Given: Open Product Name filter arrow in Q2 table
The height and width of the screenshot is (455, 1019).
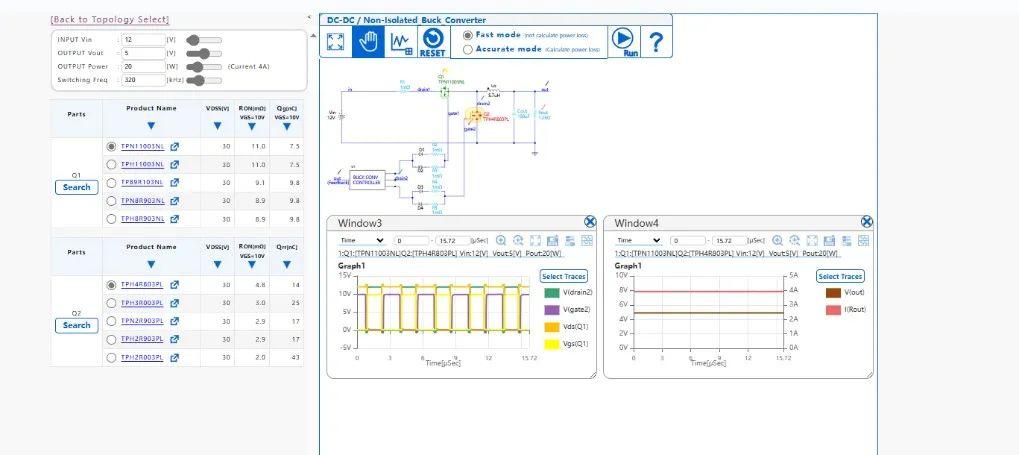Looking at the screenshot, I should click(151, 265).
